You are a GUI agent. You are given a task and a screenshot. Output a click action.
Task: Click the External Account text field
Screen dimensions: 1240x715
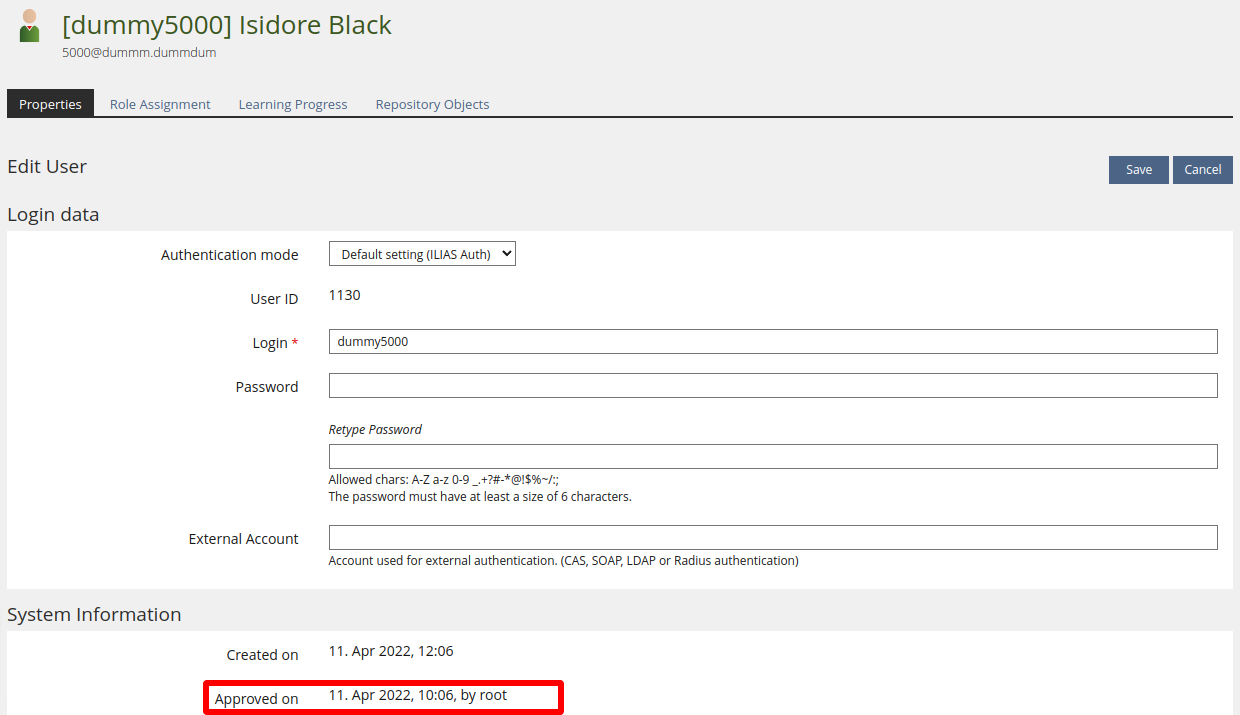772,538
